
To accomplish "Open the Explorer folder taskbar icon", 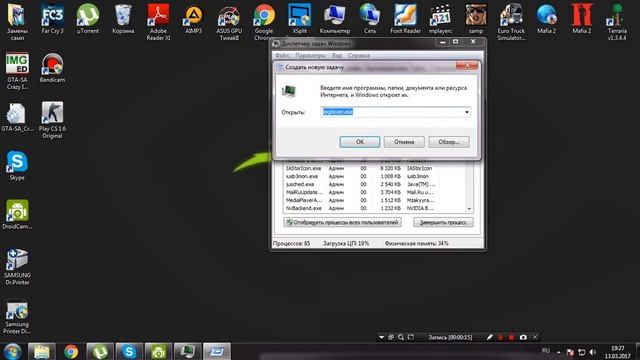I will pyautogui.click(x=42, y=351).
